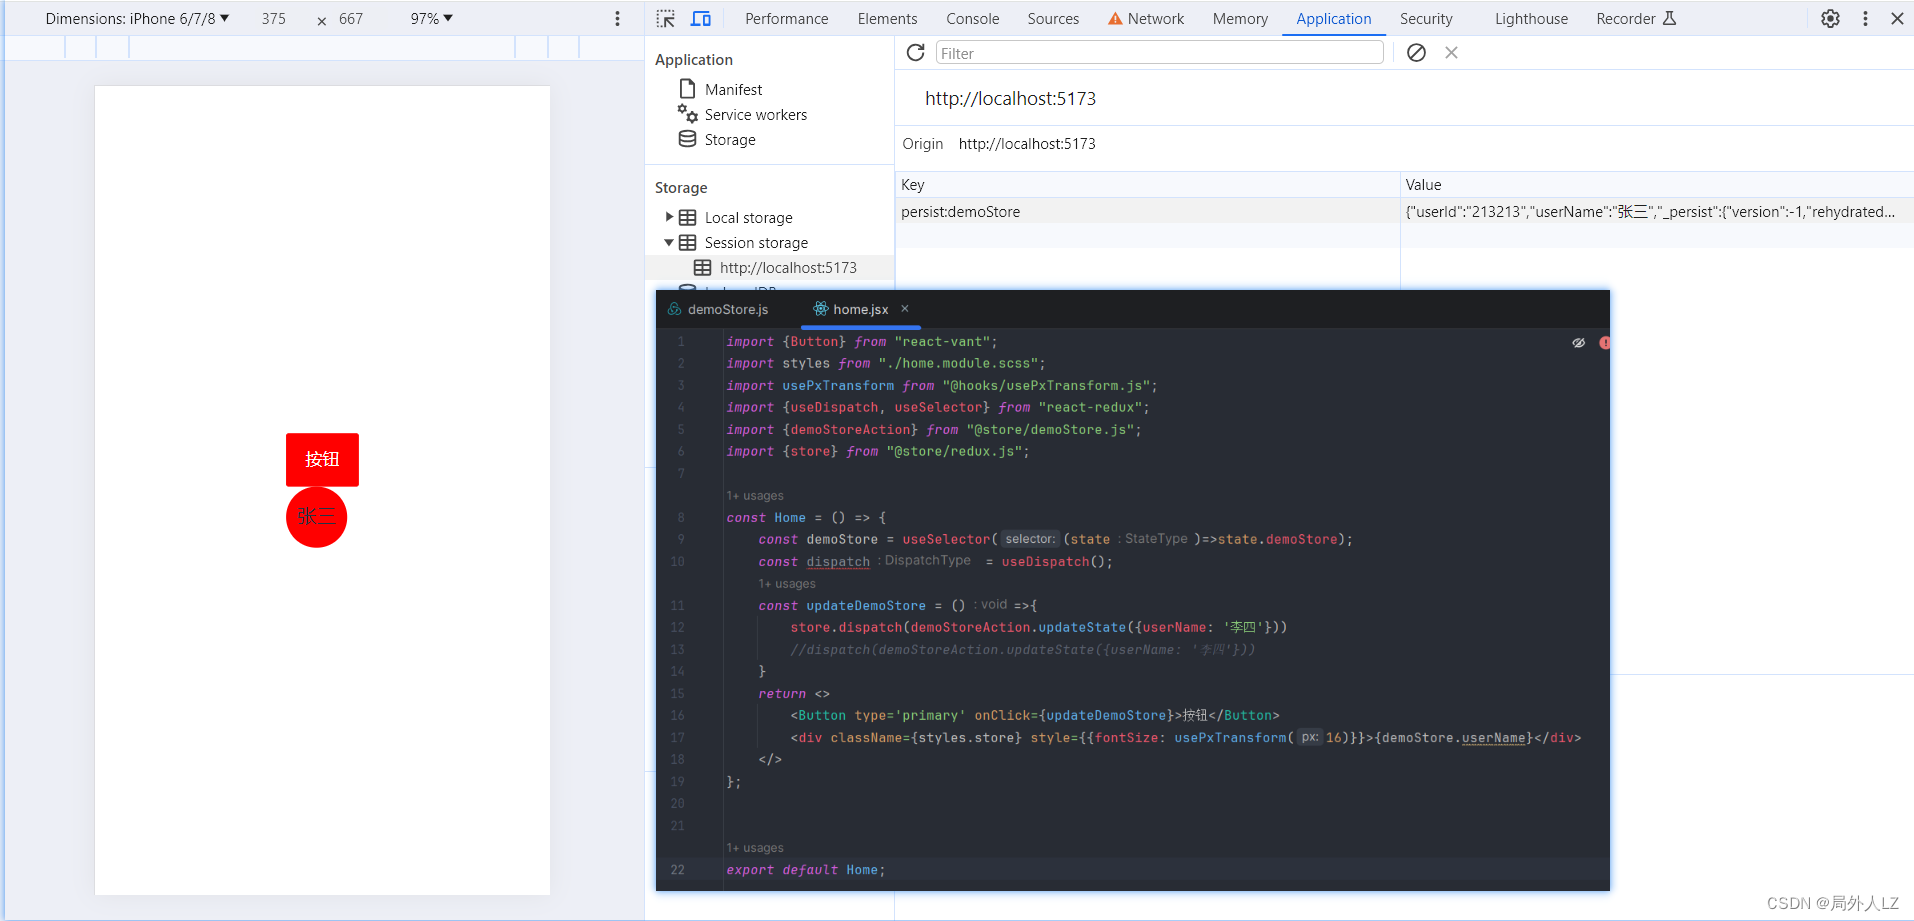Screen dimensions: 1914x921
Task: Click the error indicator in home.jsx editor
Action: (1605, 342)
